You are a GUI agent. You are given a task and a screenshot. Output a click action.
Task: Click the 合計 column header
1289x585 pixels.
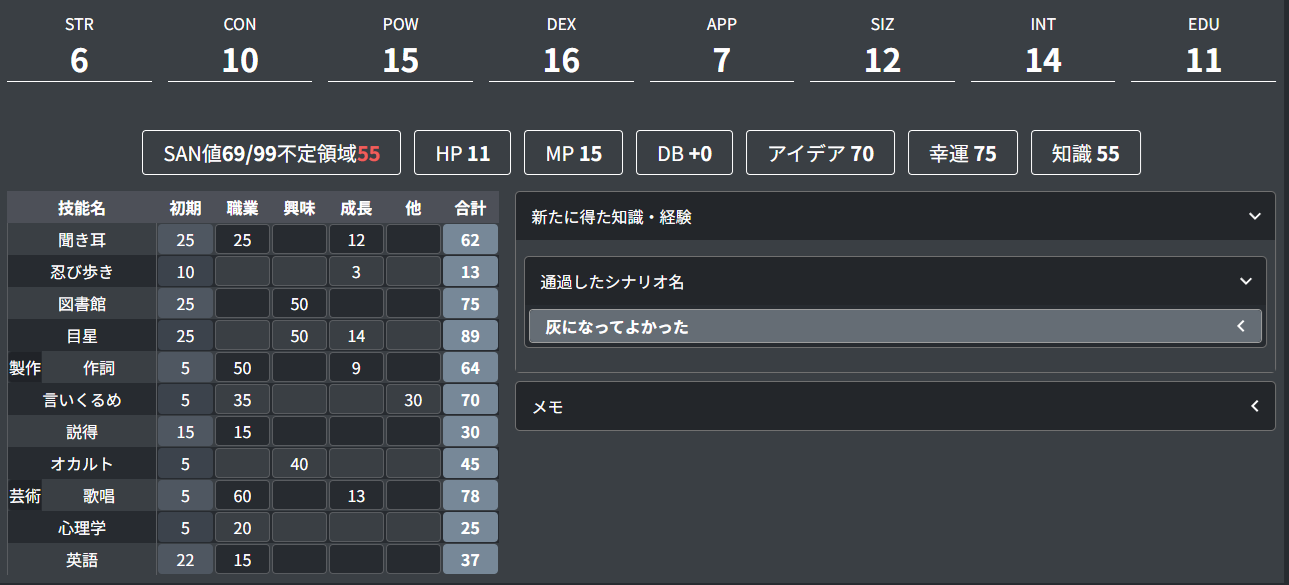click(x=470, y=208)
